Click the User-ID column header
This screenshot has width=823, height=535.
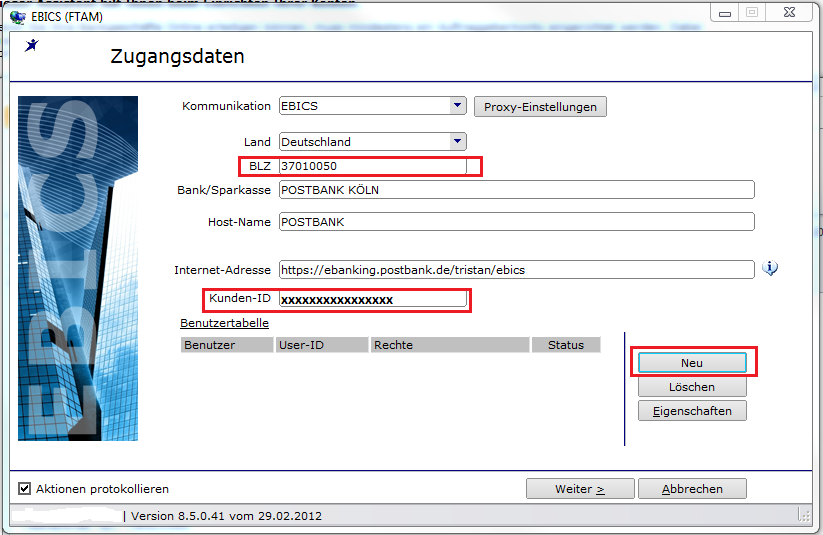click(322, 345)
